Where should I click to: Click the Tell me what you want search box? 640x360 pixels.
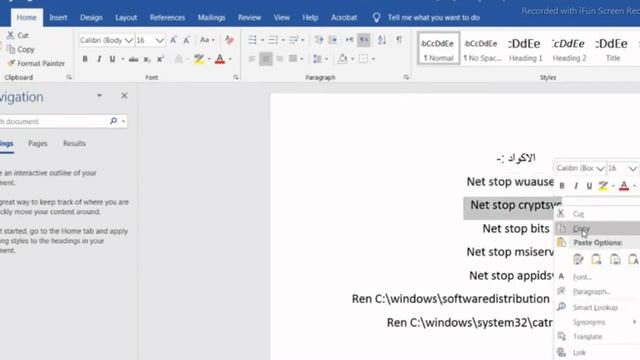tap(433, 18)
